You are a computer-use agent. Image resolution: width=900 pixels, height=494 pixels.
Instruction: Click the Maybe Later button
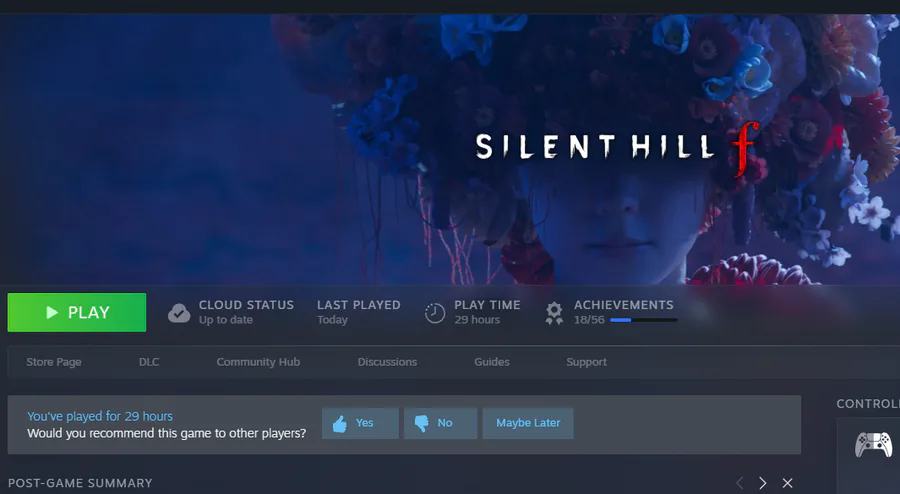528,423
